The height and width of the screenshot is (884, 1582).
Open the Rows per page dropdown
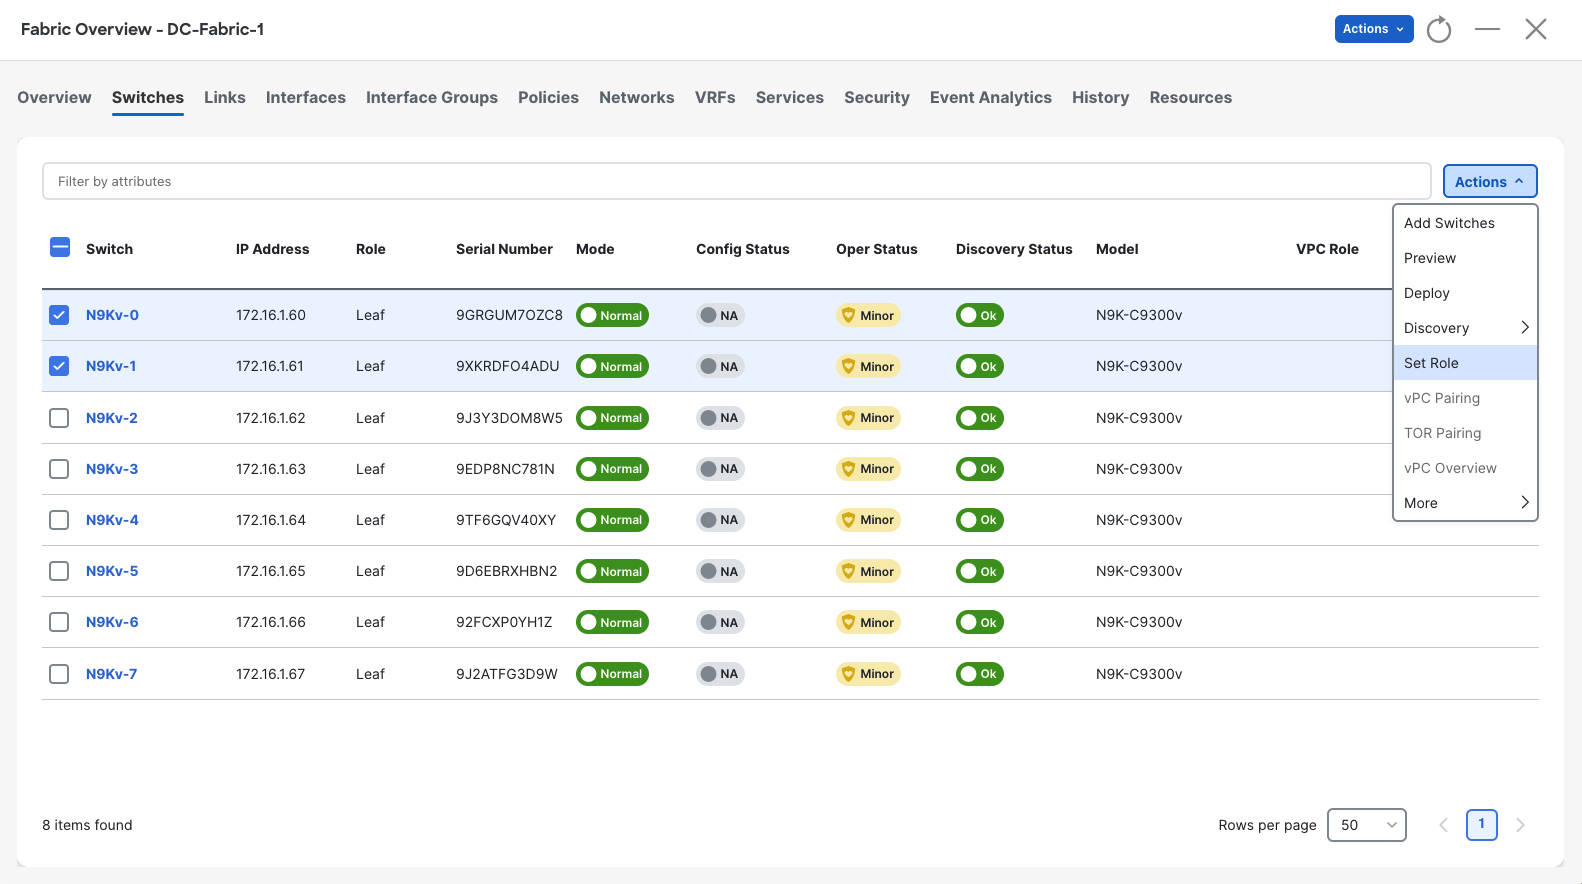[x=1367, y=825]
